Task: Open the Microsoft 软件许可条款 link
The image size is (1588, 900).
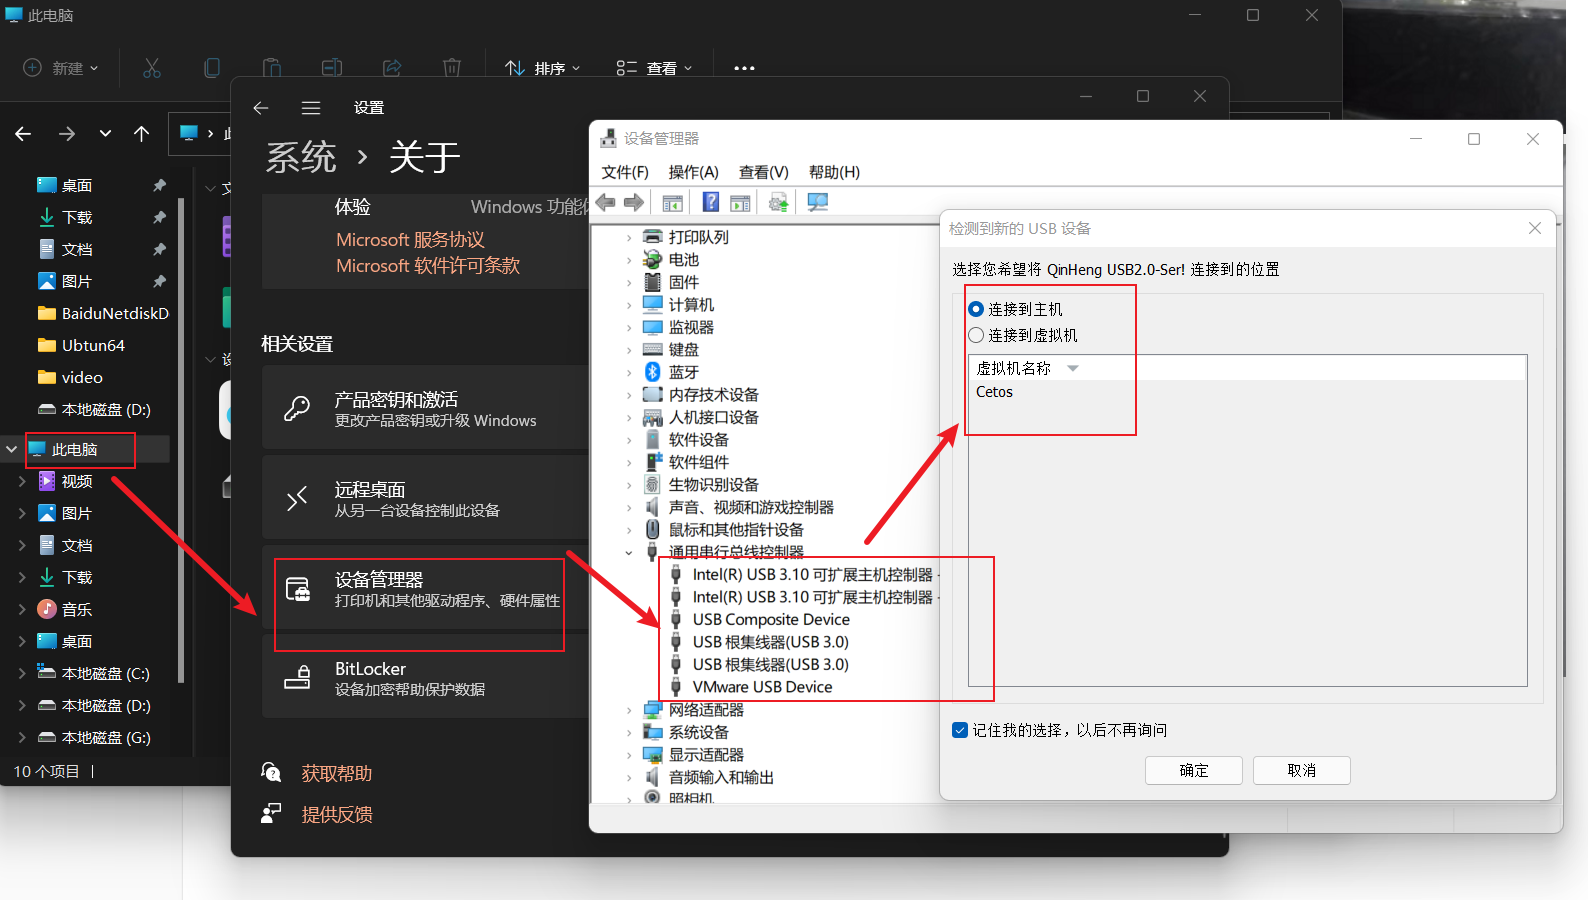Action: coord(428,266)
